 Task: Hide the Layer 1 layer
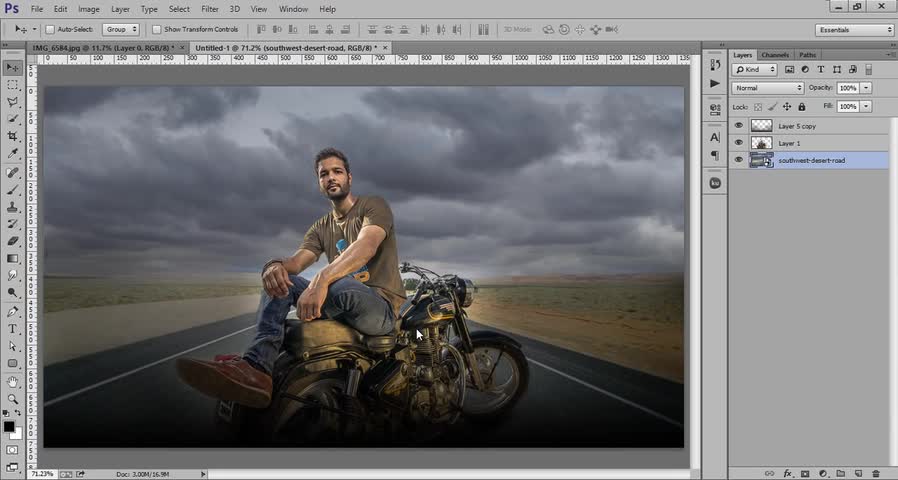pyautogui.click(x=739, y=143)
